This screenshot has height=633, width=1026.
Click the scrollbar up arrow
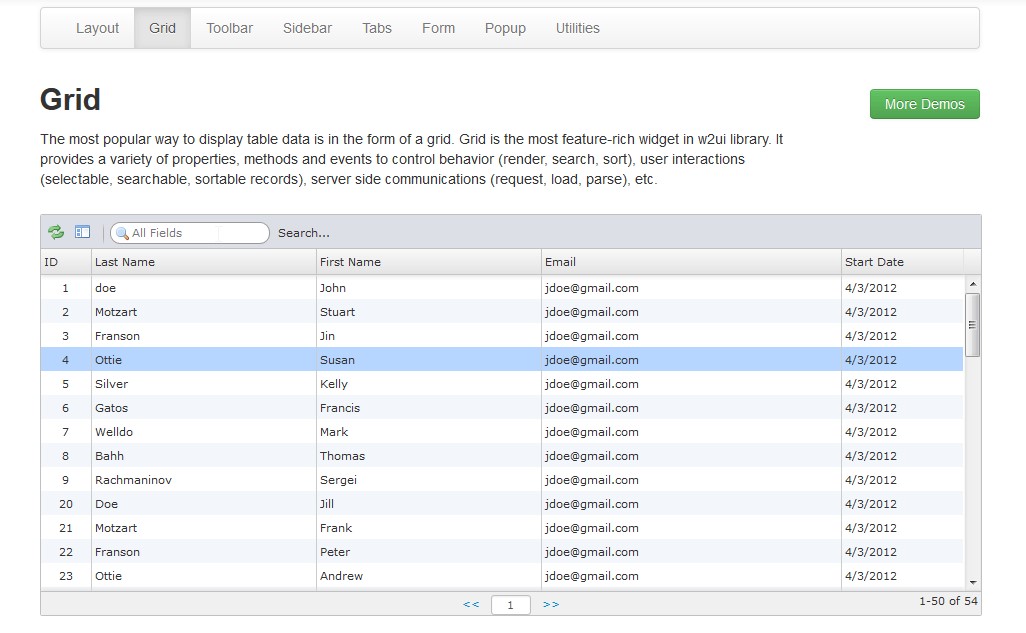pyautogui.click(x=972, y=285)
